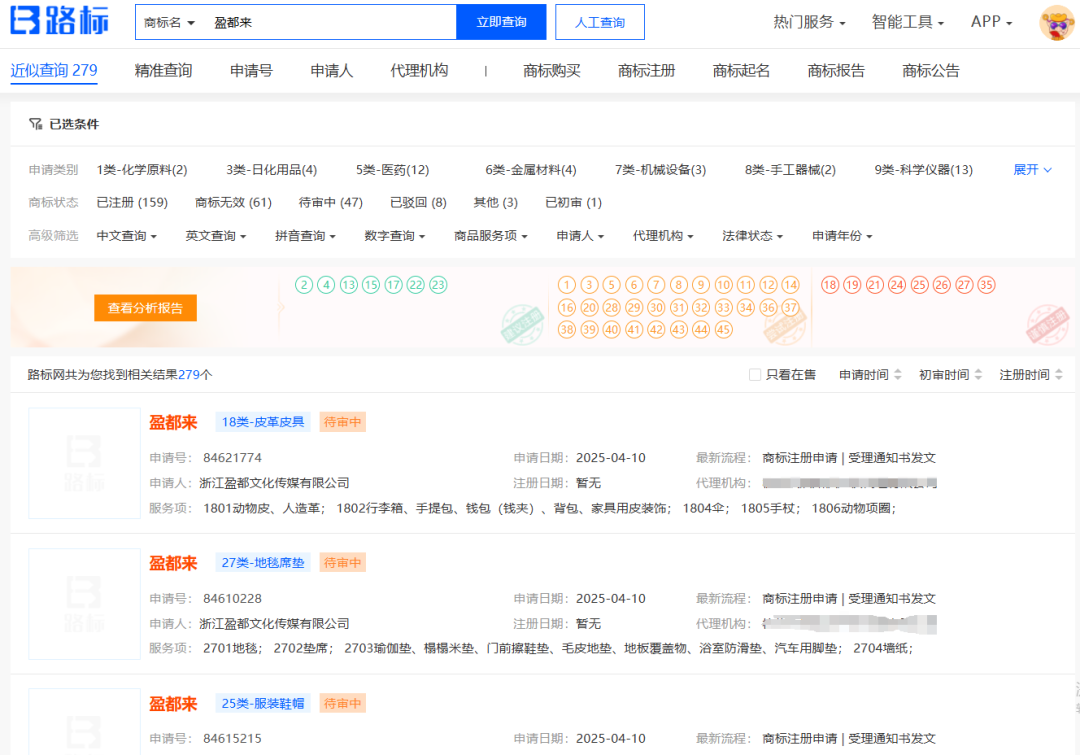The image size is (1080, 755).
Task: Click the search input containing 盈都来
Action: point(331,23)
